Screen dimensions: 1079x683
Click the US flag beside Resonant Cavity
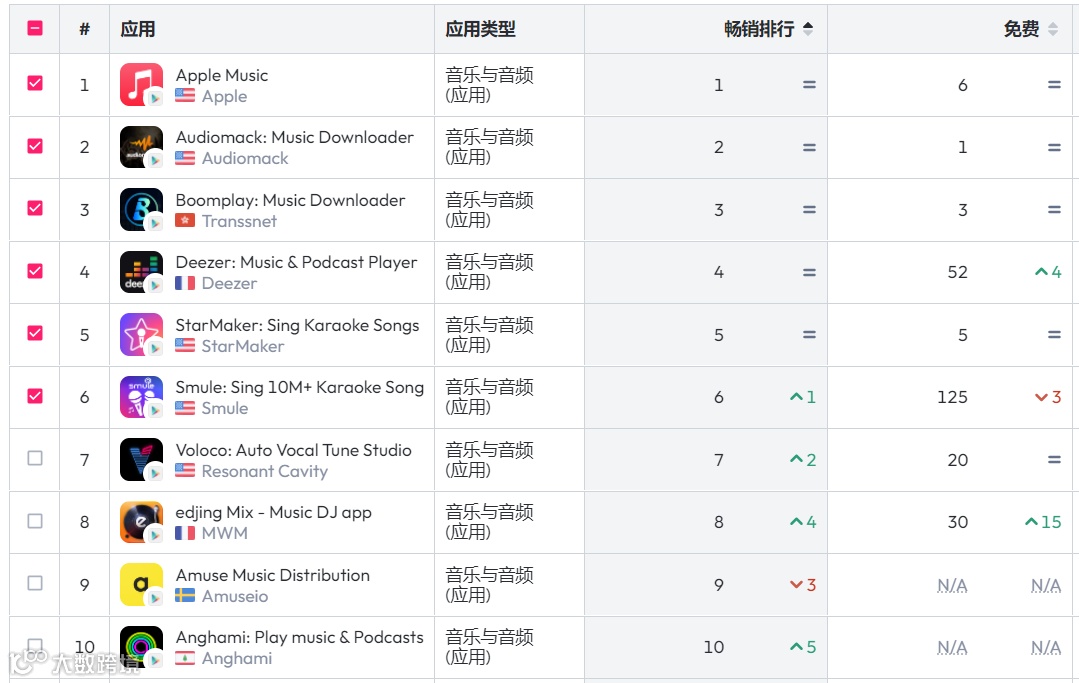click(184, 470)
